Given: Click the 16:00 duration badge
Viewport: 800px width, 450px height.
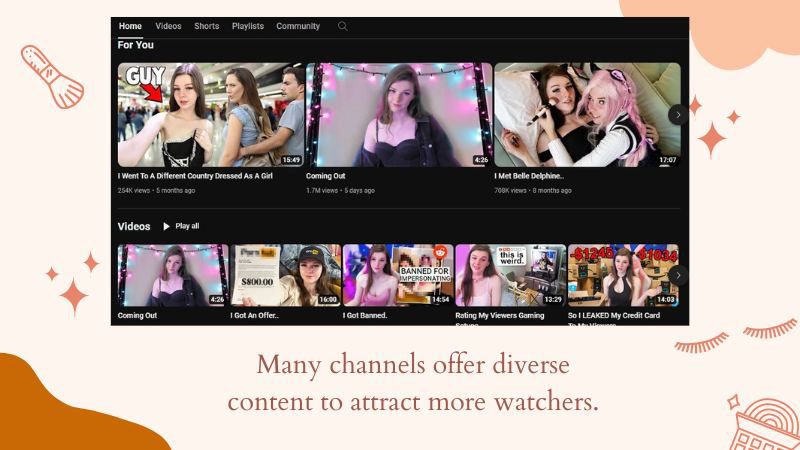Looking at the screenshot, I should [328, 300].
